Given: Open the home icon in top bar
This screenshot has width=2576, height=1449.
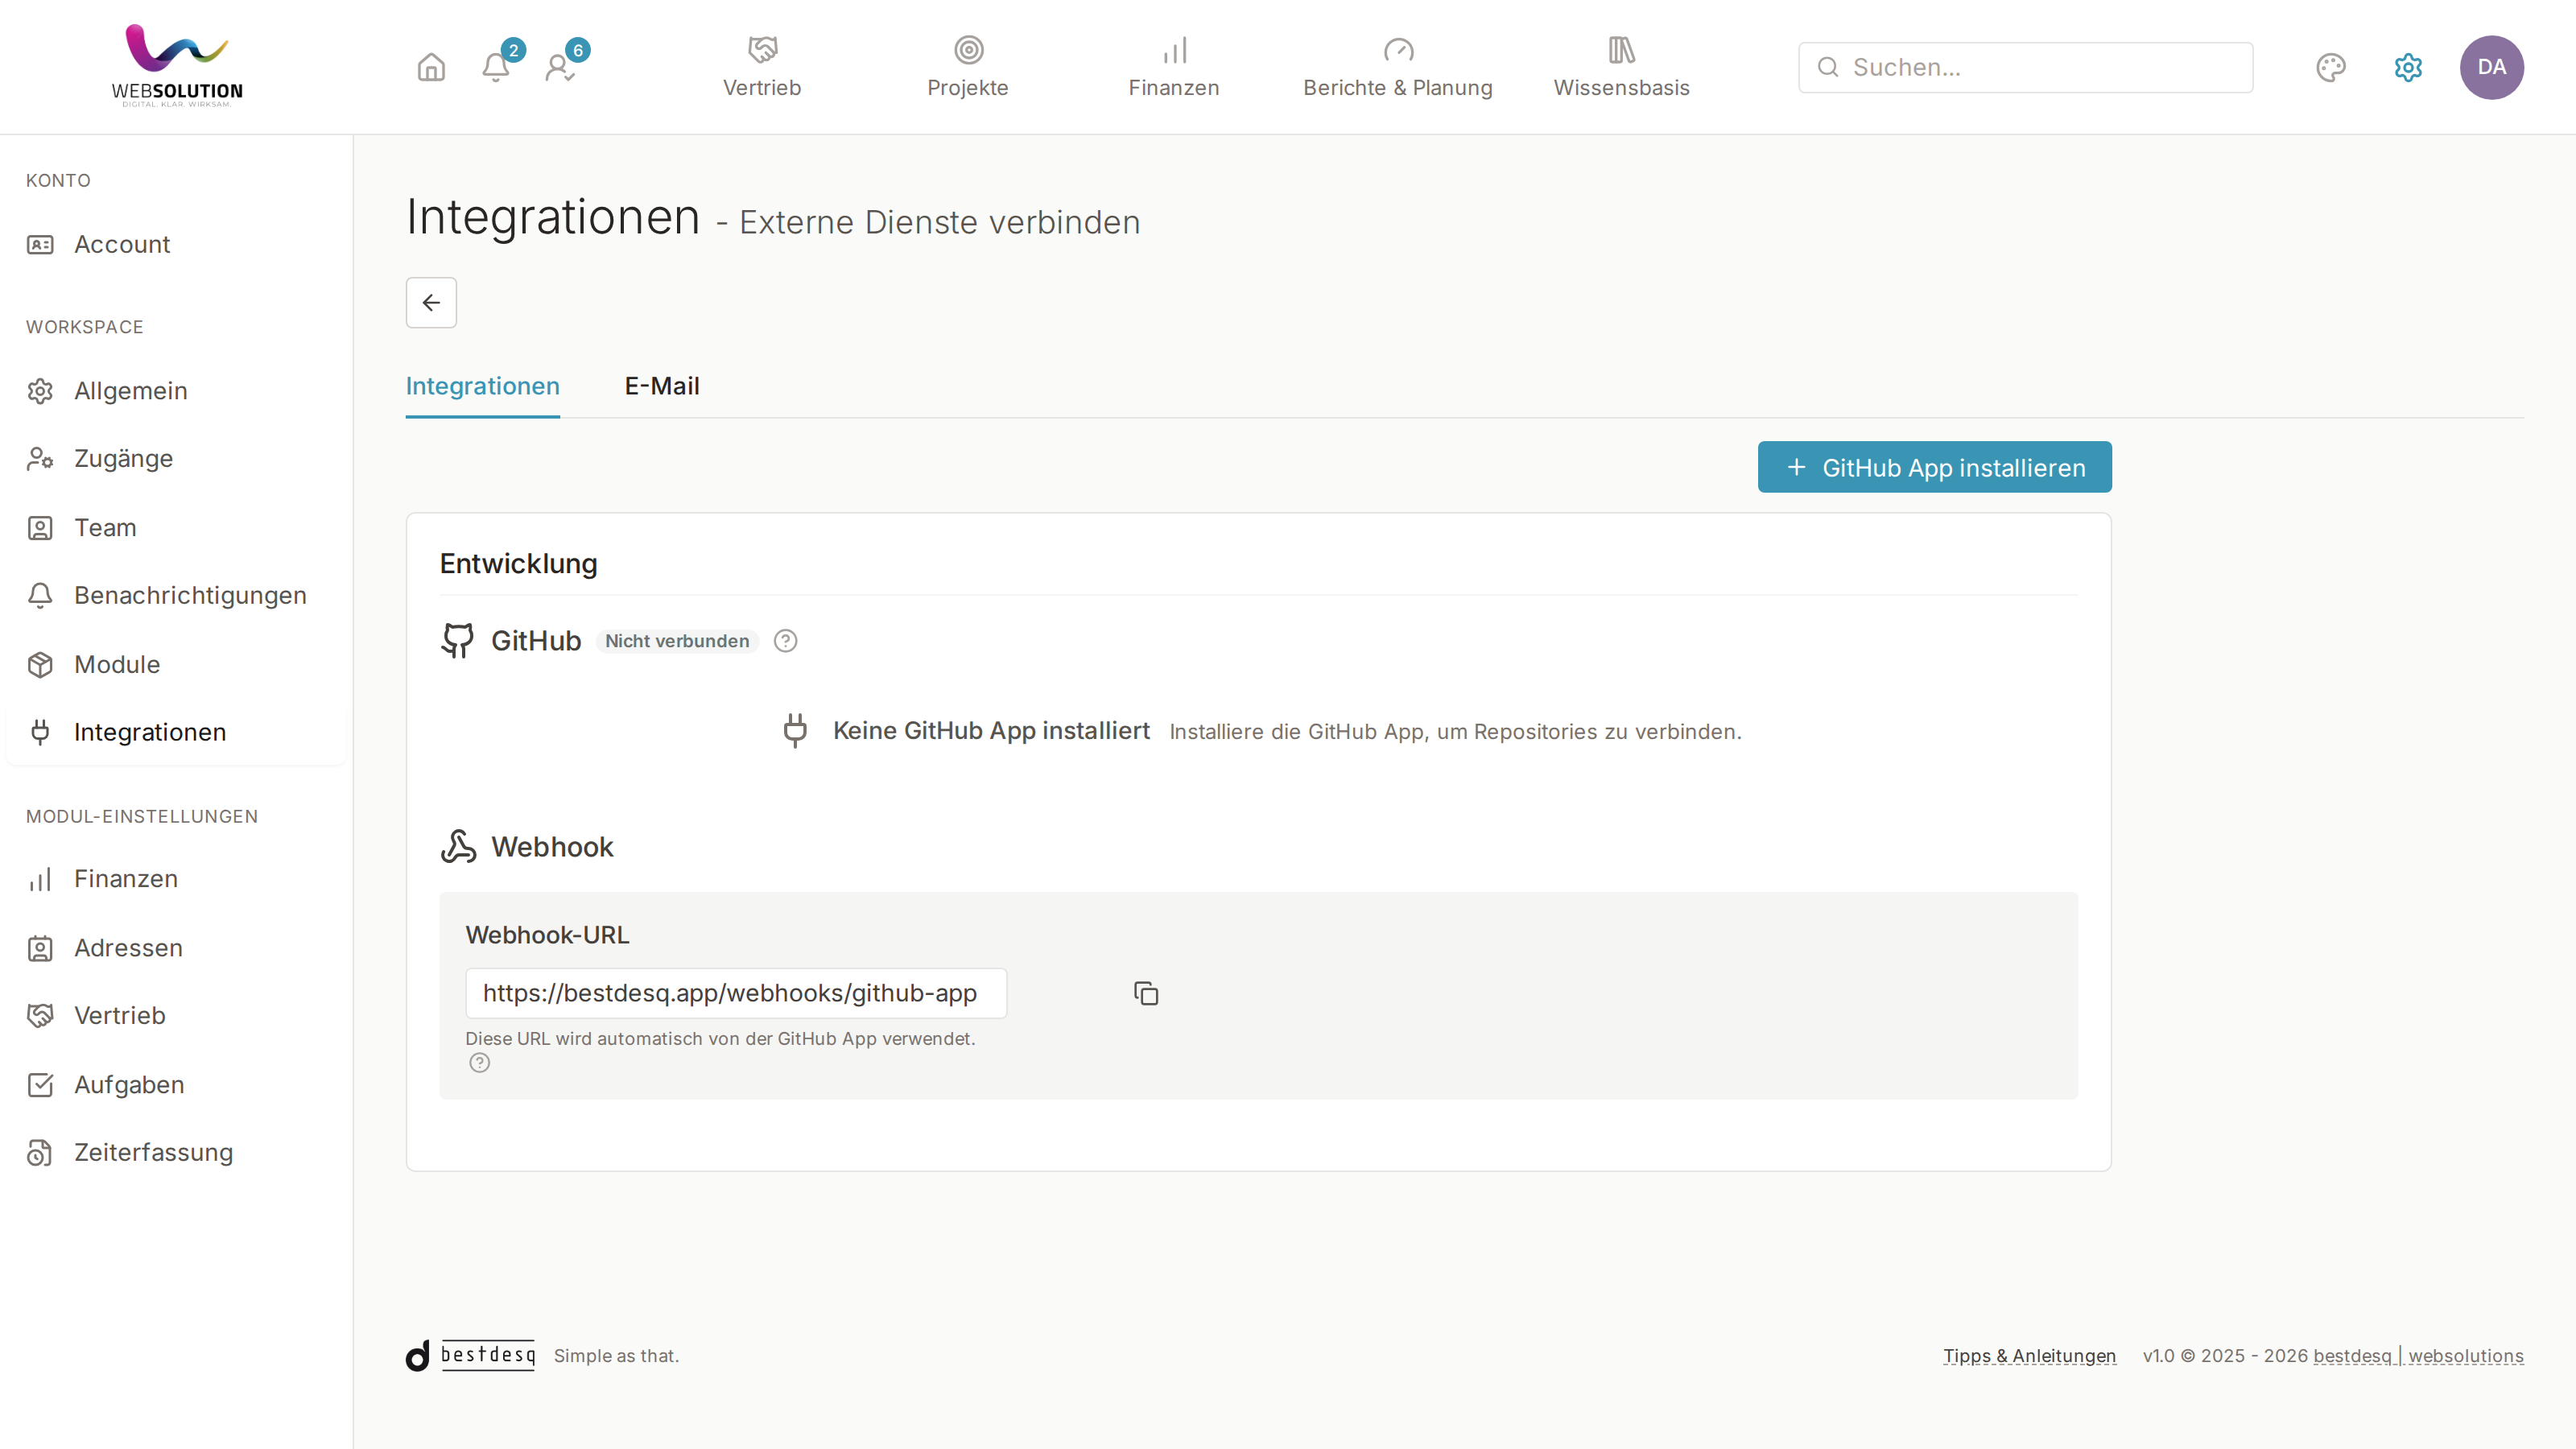Looking at the screenshot, I should point(431,67).
